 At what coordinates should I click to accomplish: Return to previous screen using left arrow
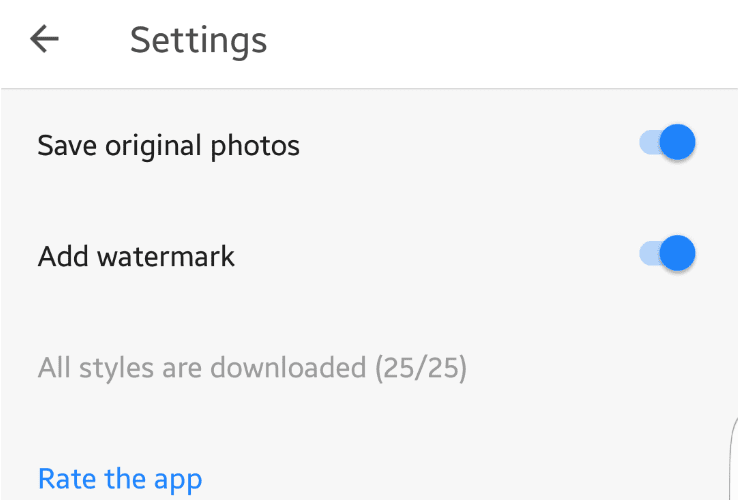tap(45, 40)
